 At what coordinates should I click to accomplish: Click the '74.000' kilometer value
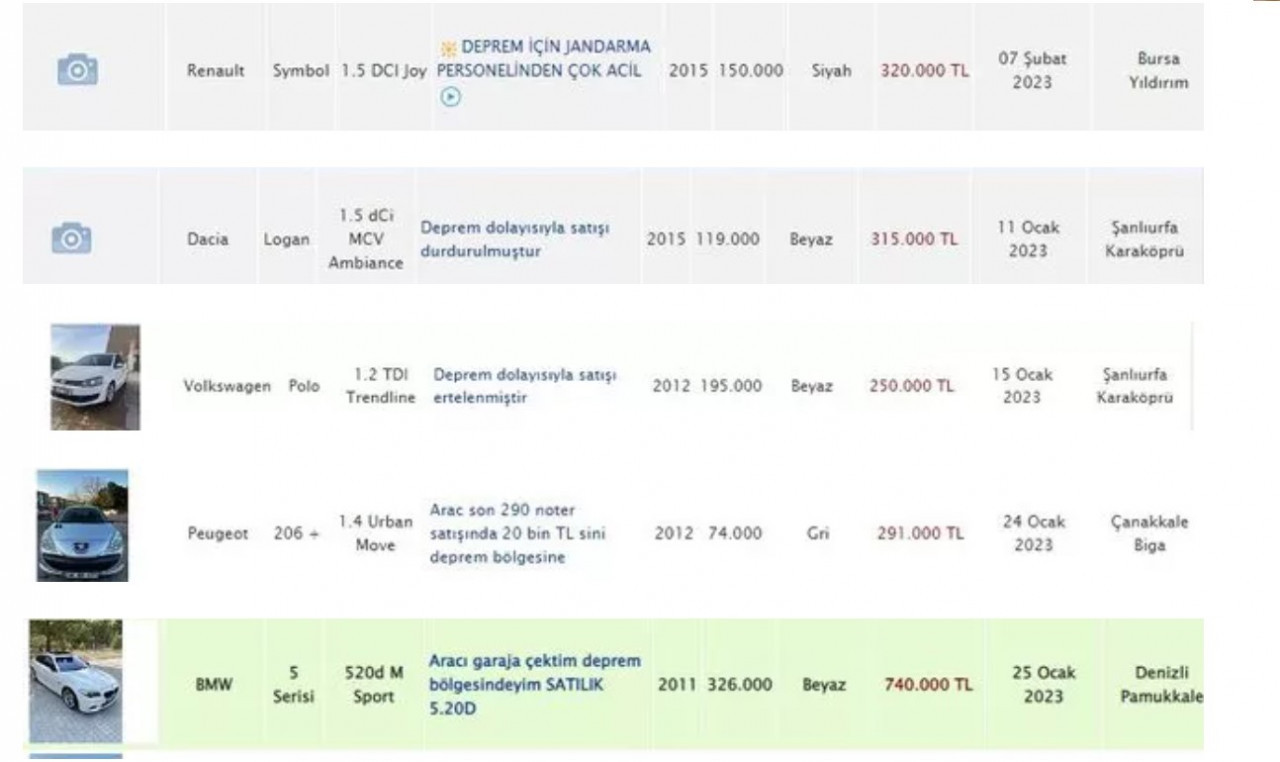(737, 534)
